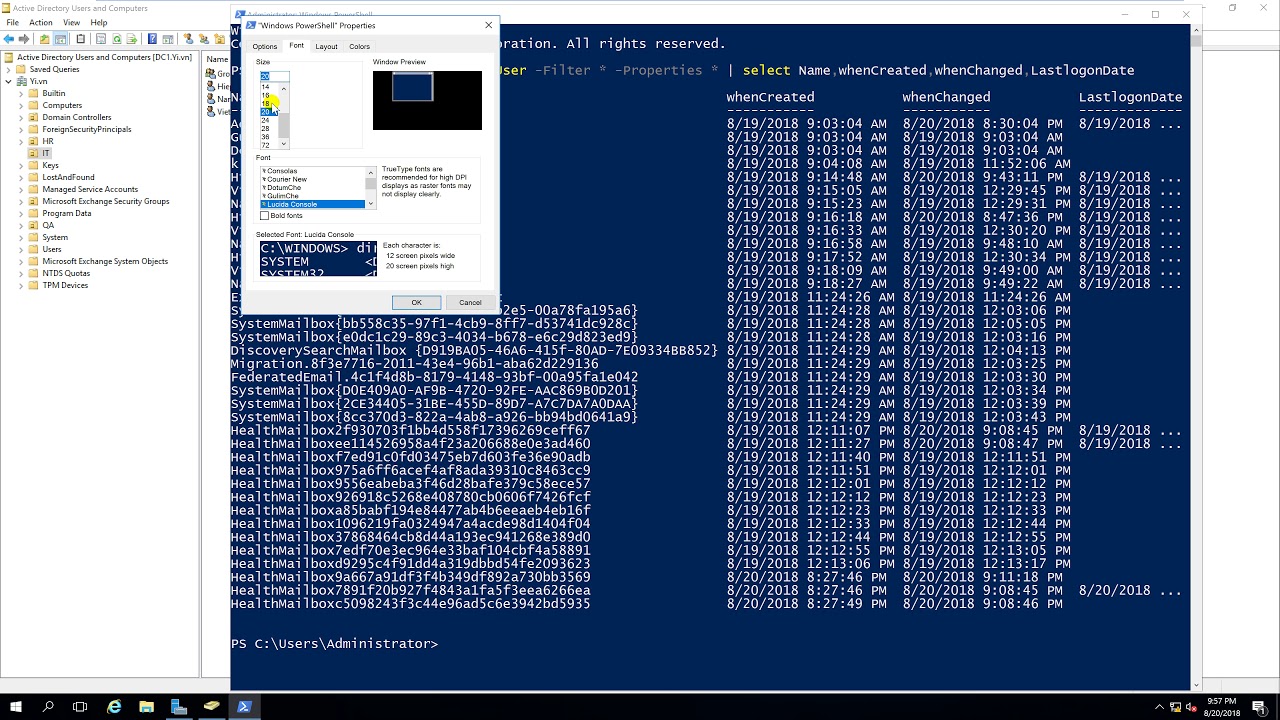Expand the Domain Controllers node
Viewport: 1280px width, 720px height.
pos(21,117)
